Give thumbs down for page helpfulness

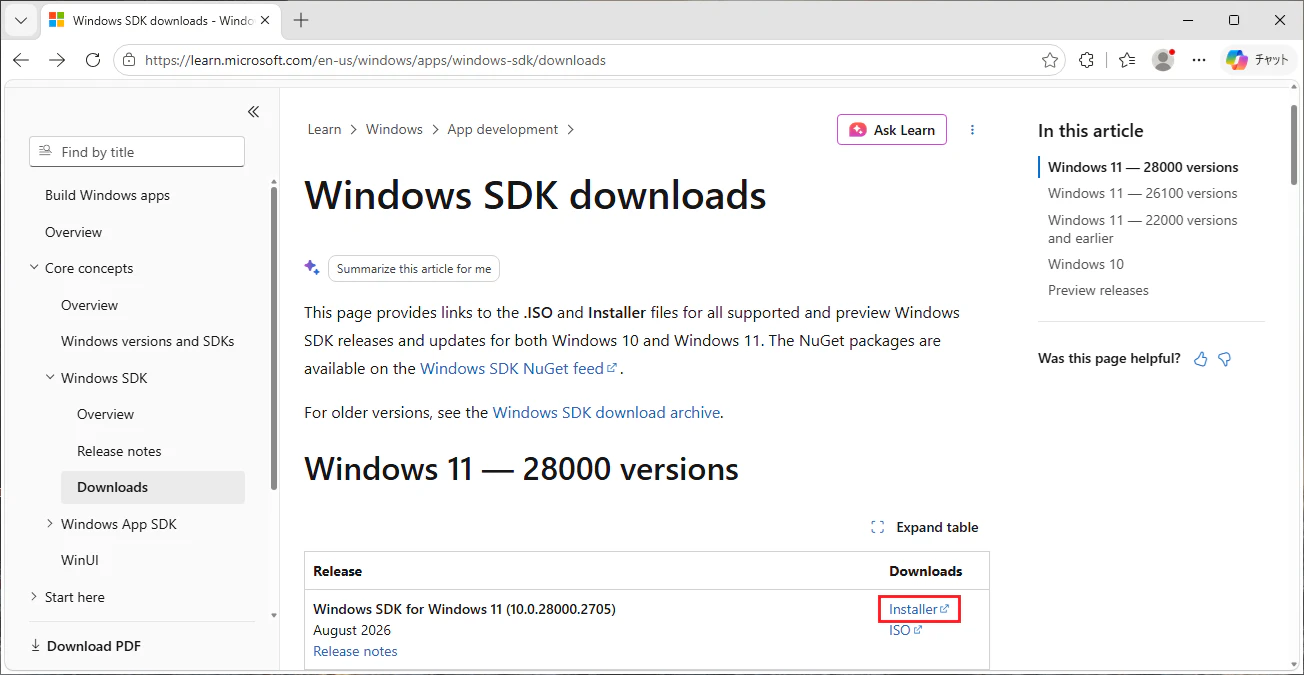pyautogui.click(x=1224, y=359)
